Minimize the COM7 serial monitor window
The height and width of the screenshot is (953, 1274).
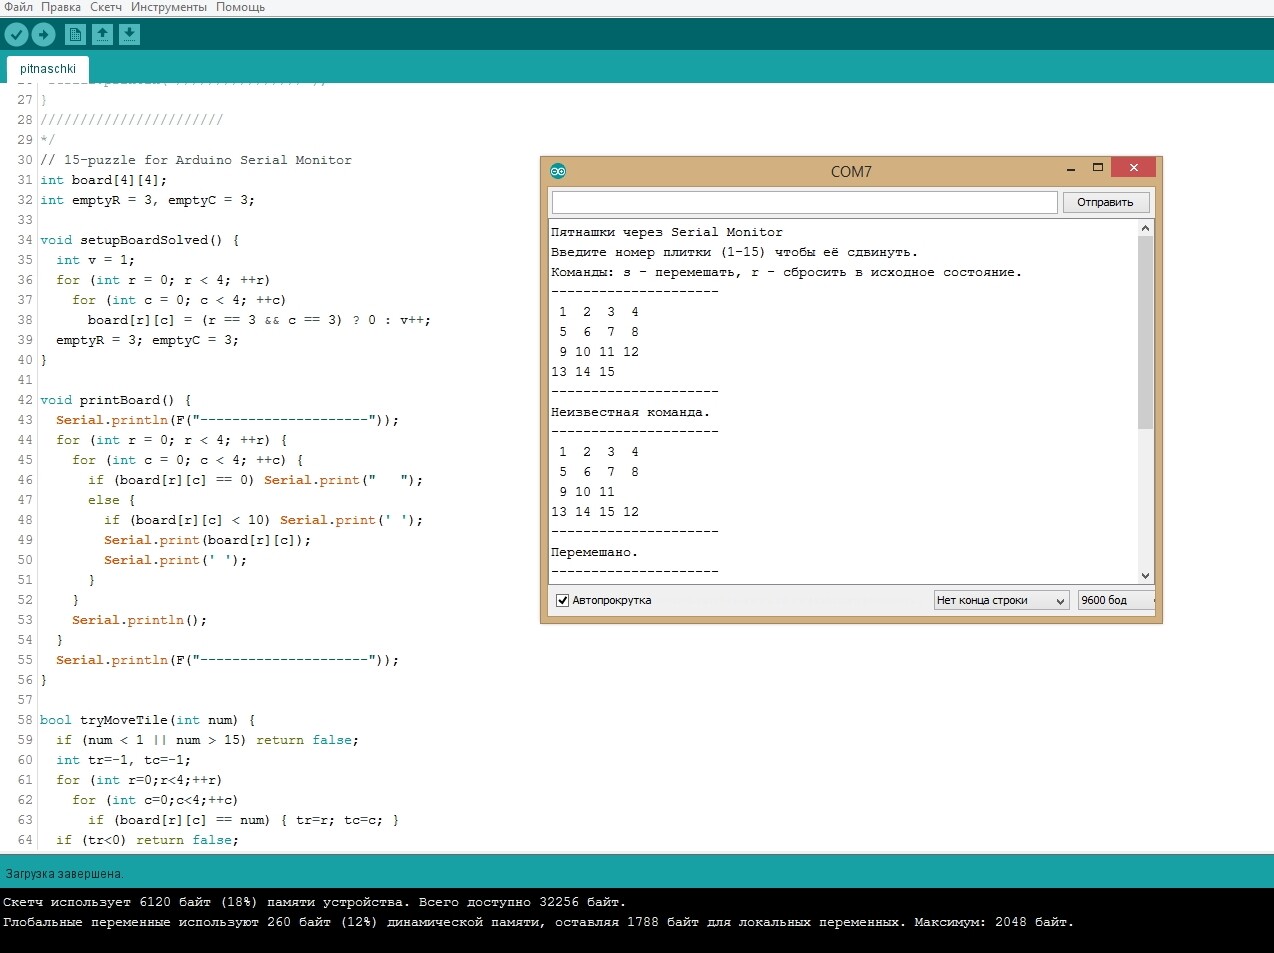pyautogui.click(x=1070, y=169)
